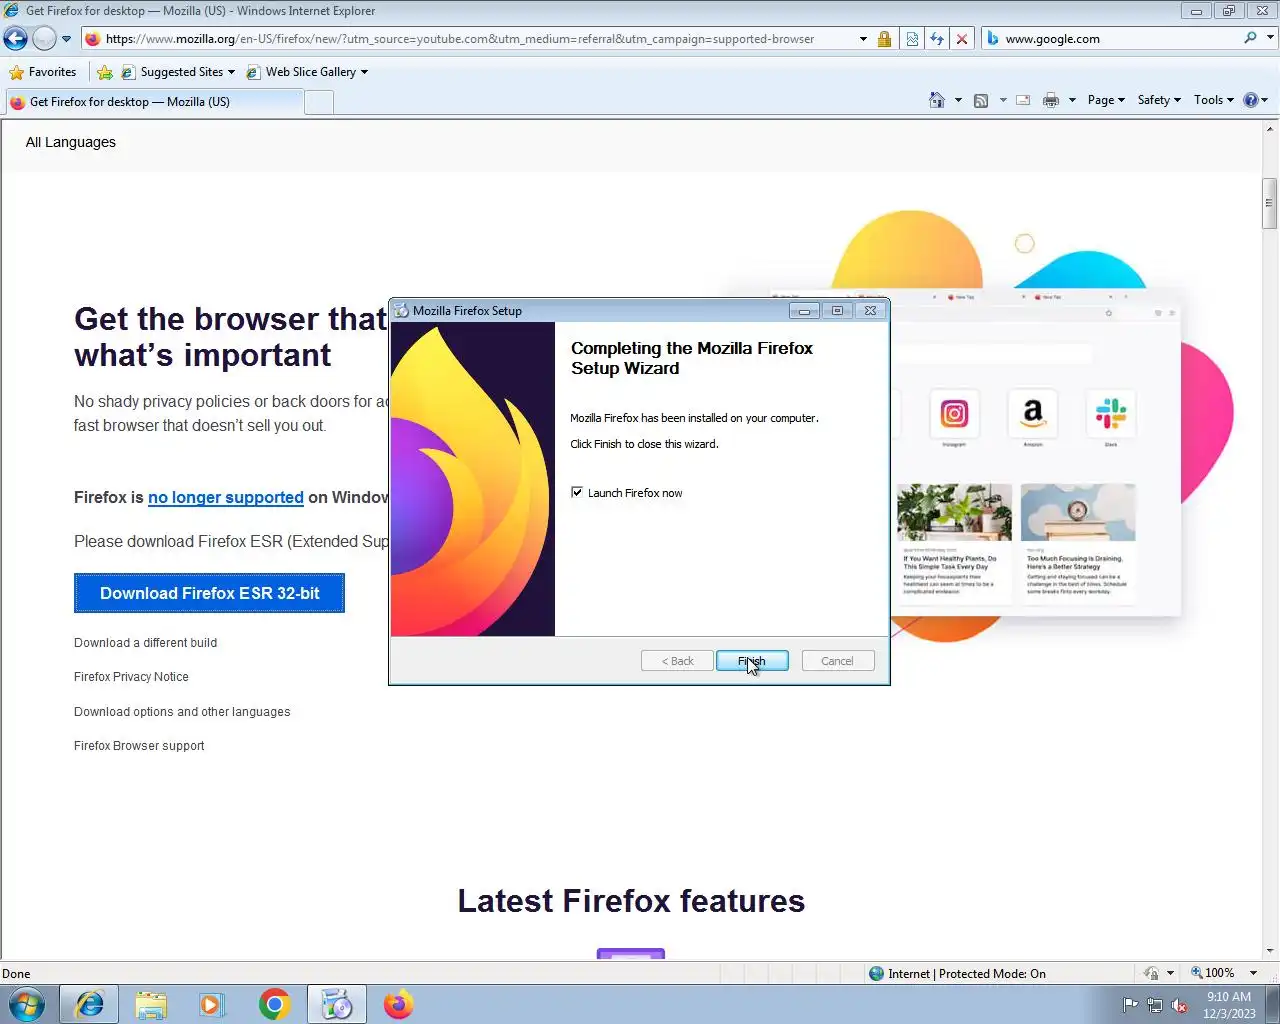Open the no longer supported link
The image size is (1280, 1024).
pyautogui.click(x=225, y=497)
